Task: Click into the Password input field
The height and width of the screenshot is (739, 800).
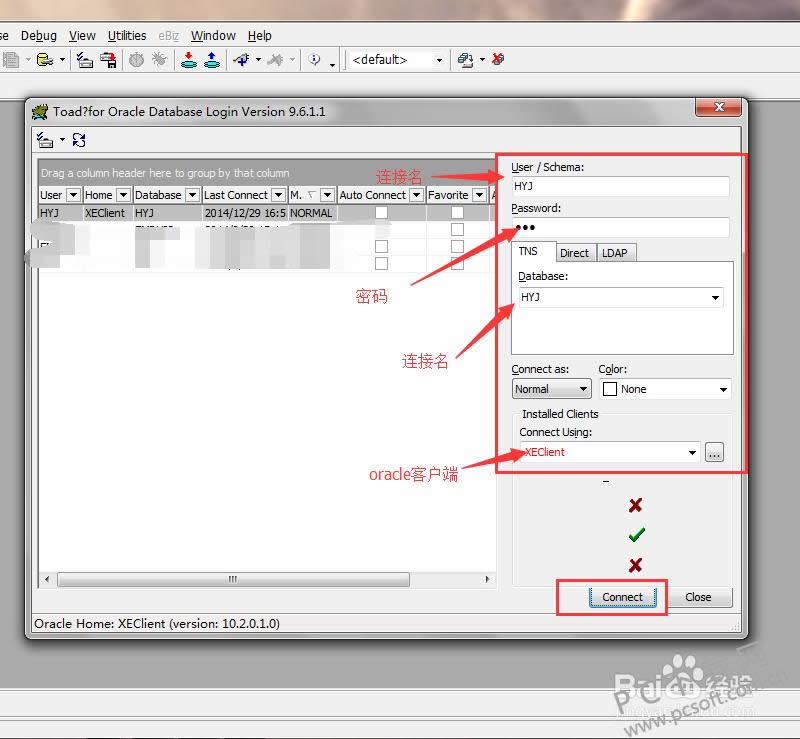Action: 620,227
